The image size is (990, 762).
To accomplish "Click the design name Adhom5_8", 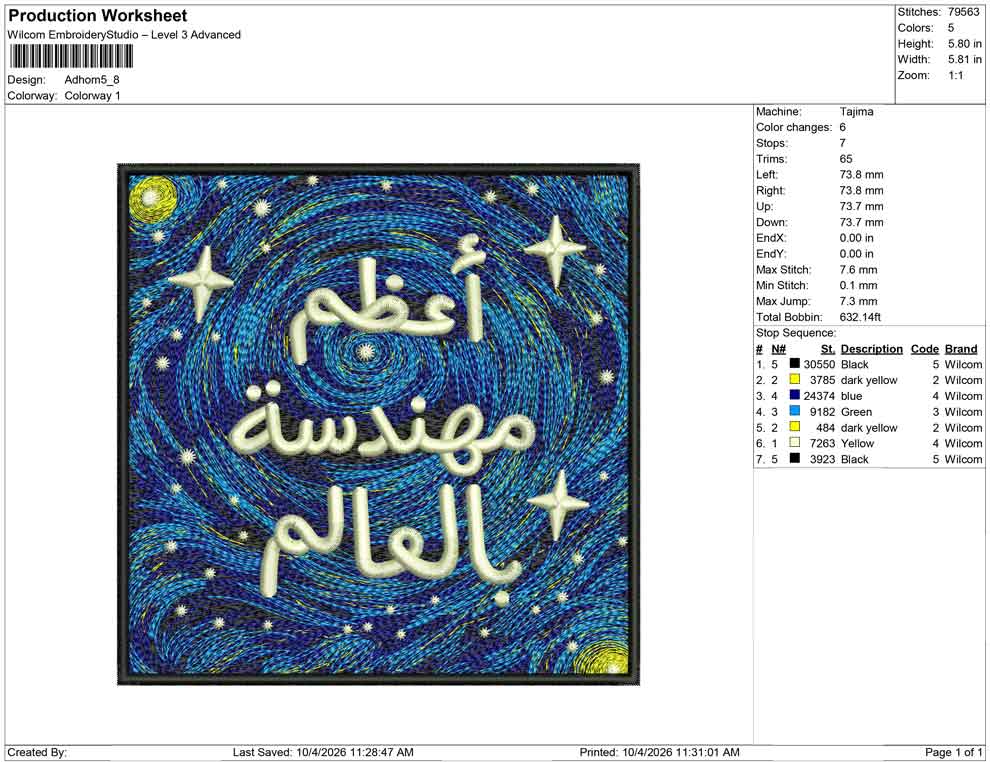I will point(92,80).
